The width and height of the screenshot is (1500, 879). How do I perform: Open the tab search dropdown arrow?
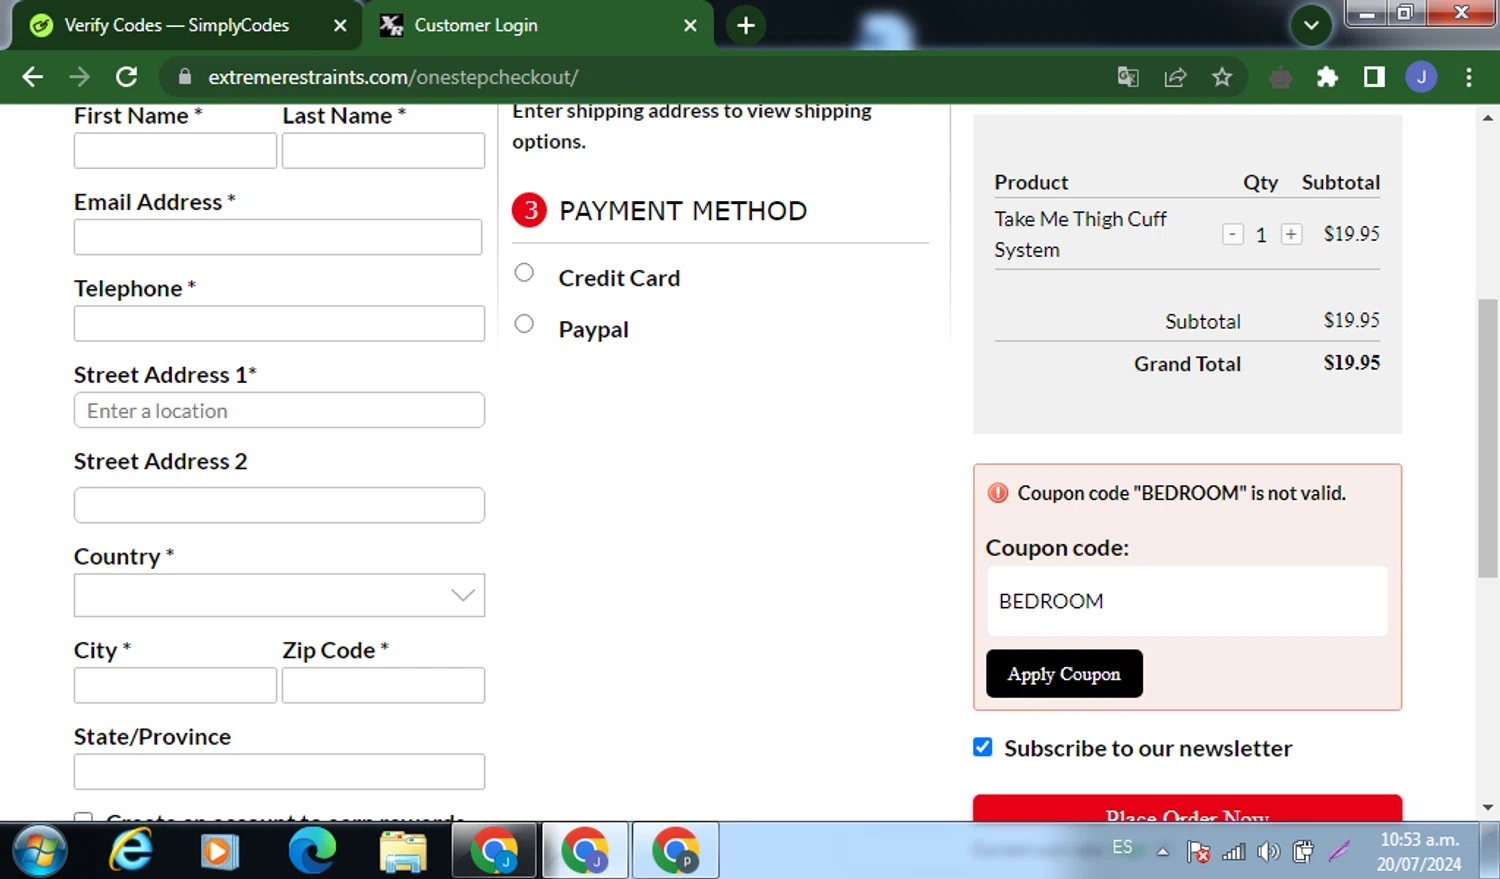click(1311, 25)
